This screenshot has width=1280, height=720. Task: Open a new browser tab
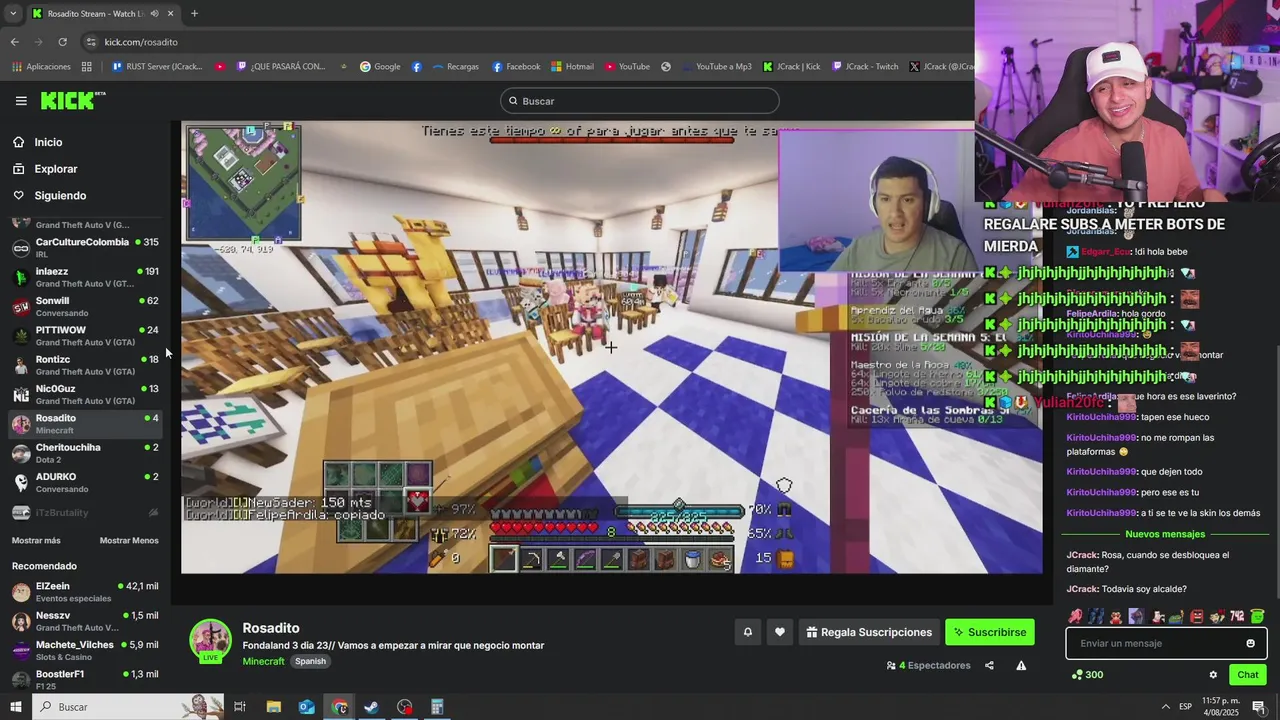pyautogui.click(x=194, y=13)
